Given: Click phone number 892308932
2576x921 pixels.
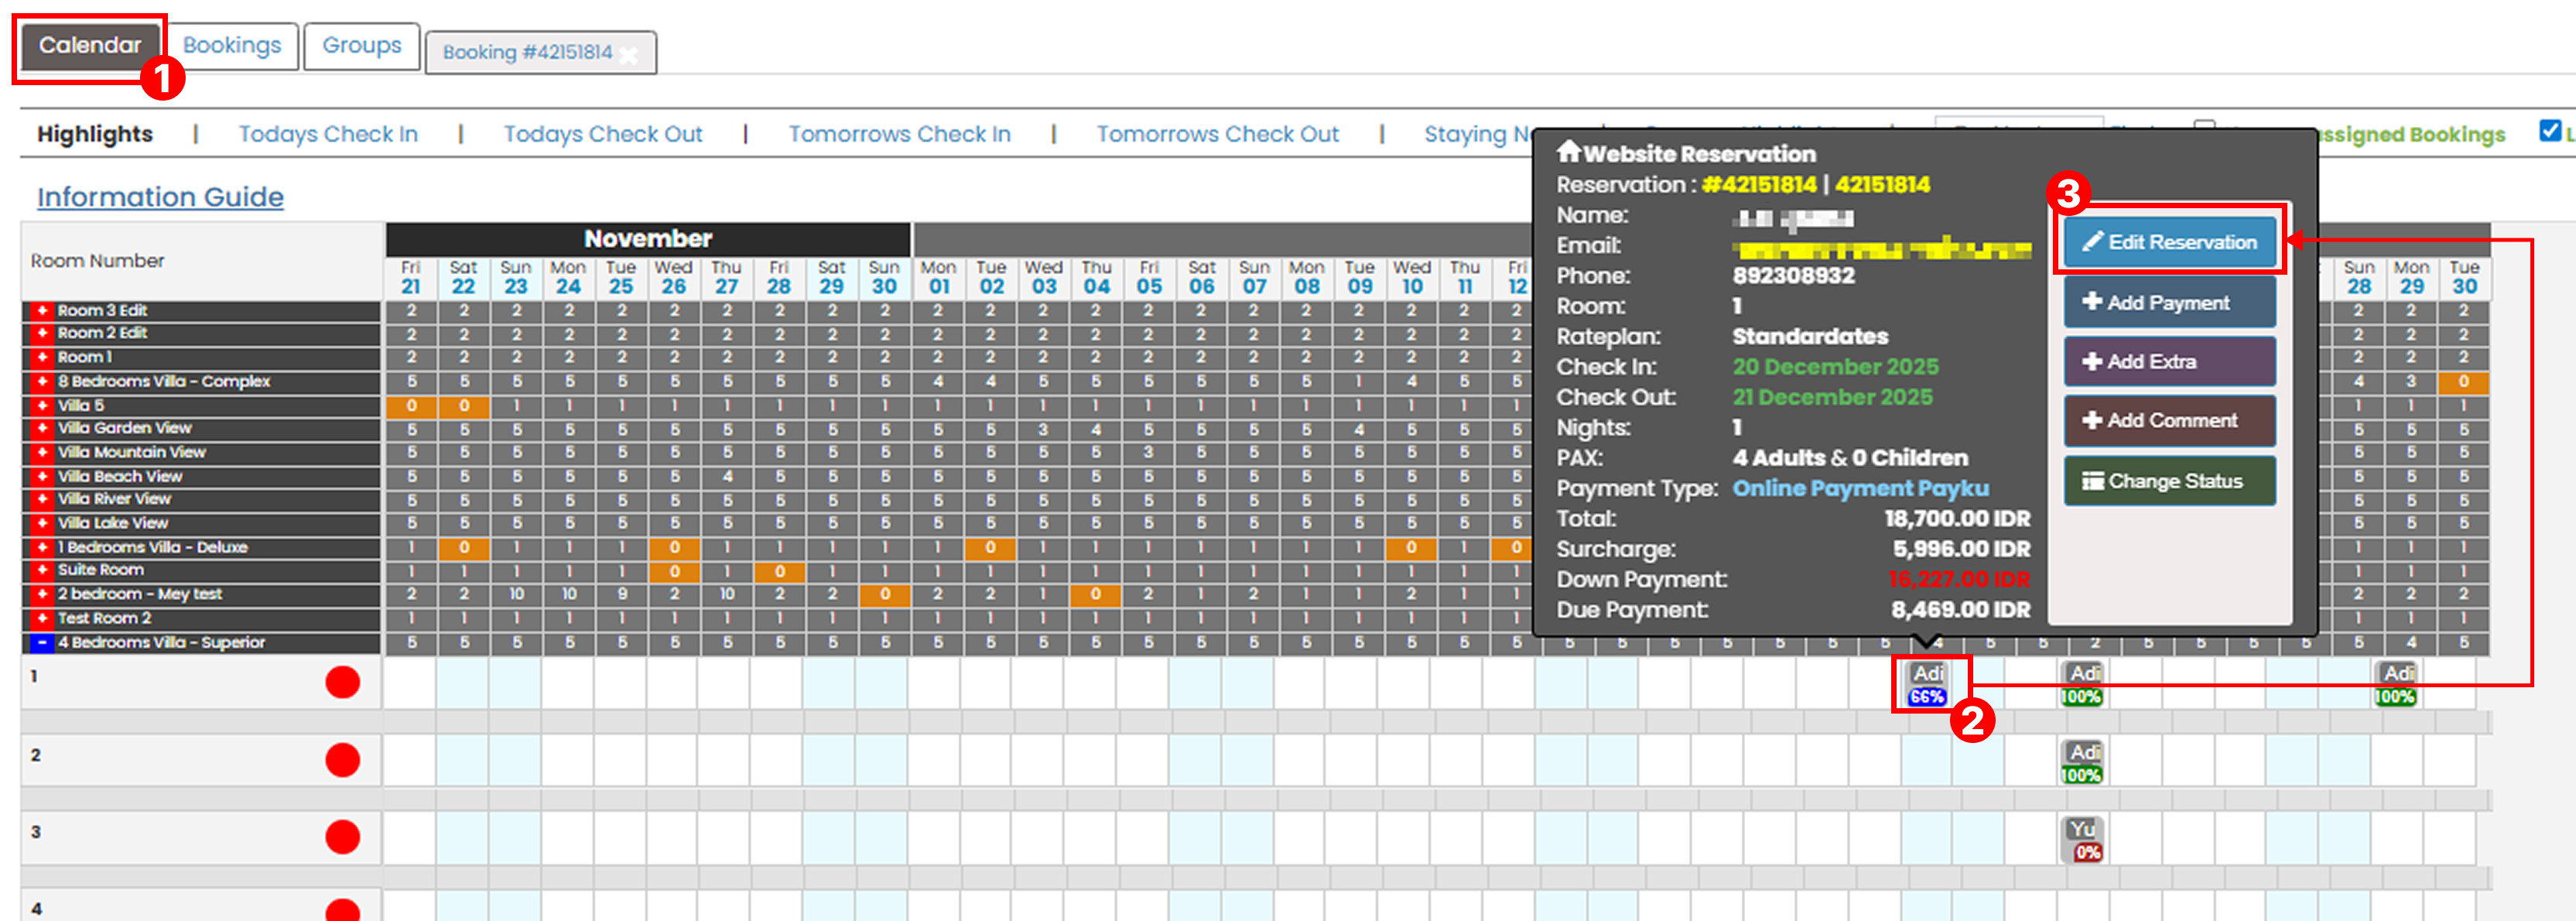Looking at the screenshot, I should [x=1793, y=276].
